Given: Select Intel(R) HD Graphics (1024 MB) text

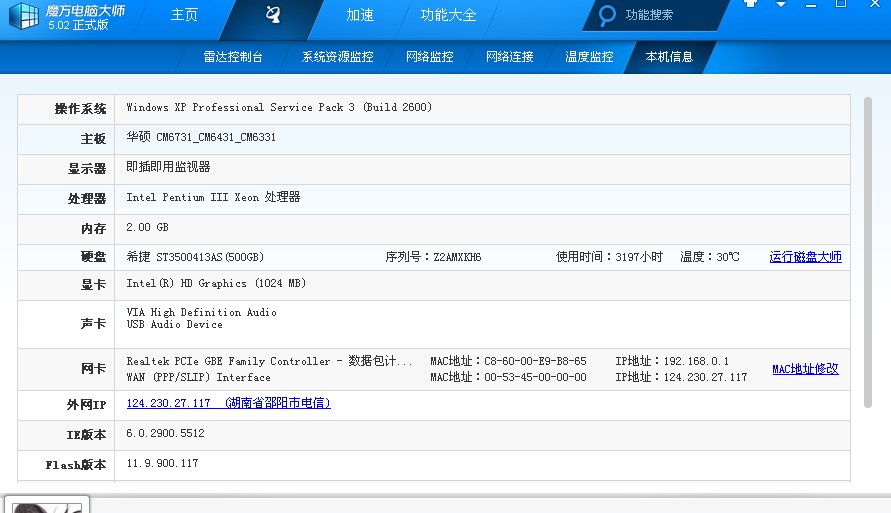Looking at the screenshot, I should pyautogui.click(x=216, y=283).
